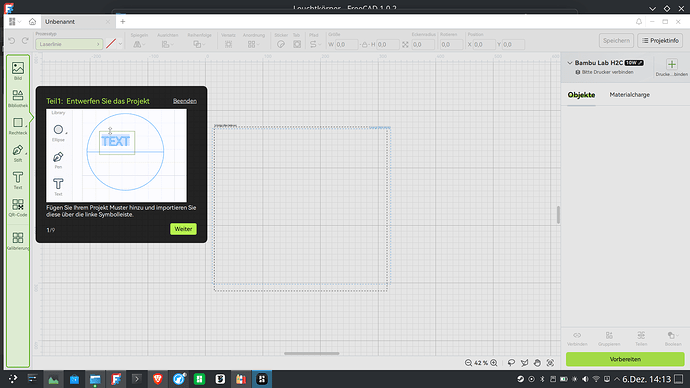
Task: Select the Bild image tool
Action: click(18, 70)
